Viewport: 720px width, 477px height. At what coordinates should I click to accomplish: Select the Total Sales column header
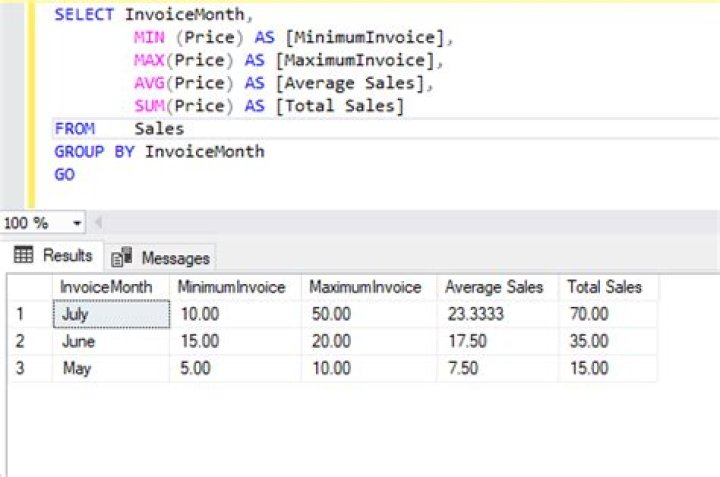point(608,287)
